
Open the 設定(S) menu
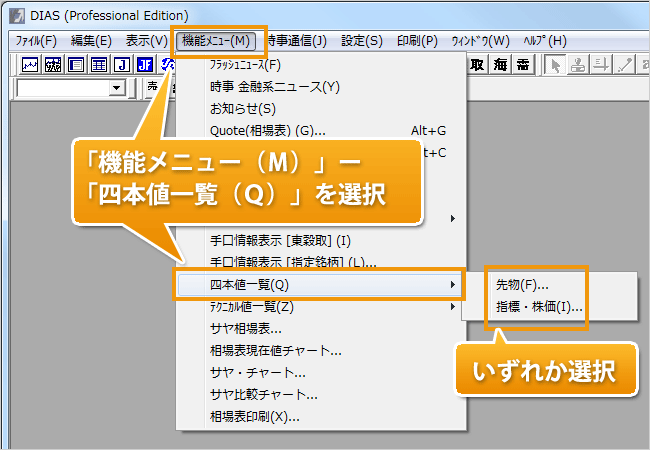tap(361, 41)
